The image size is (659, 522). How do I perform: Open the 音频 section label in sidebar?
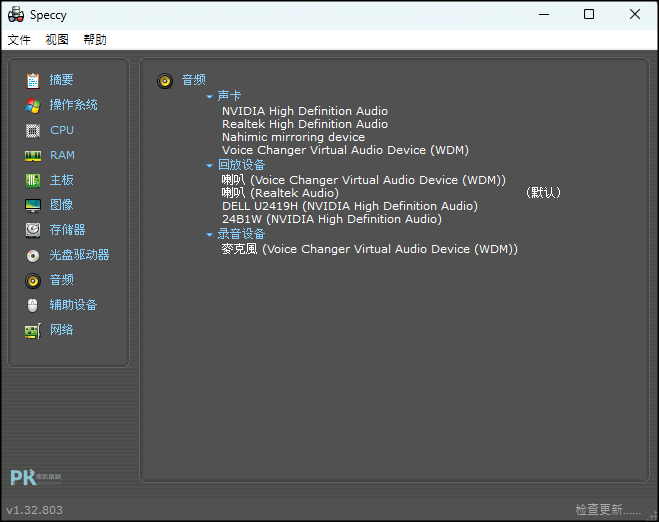61,279
